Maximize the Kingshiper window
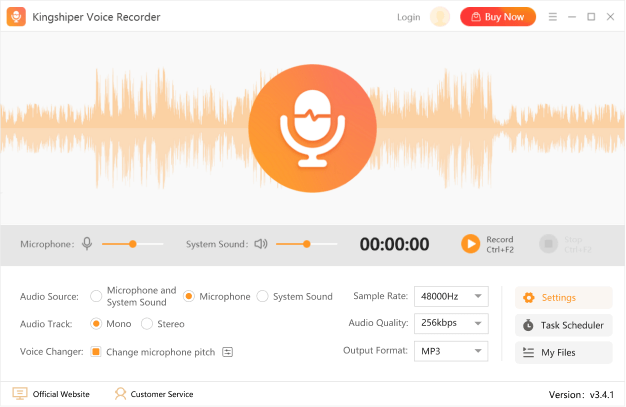 tap(591, 17)
